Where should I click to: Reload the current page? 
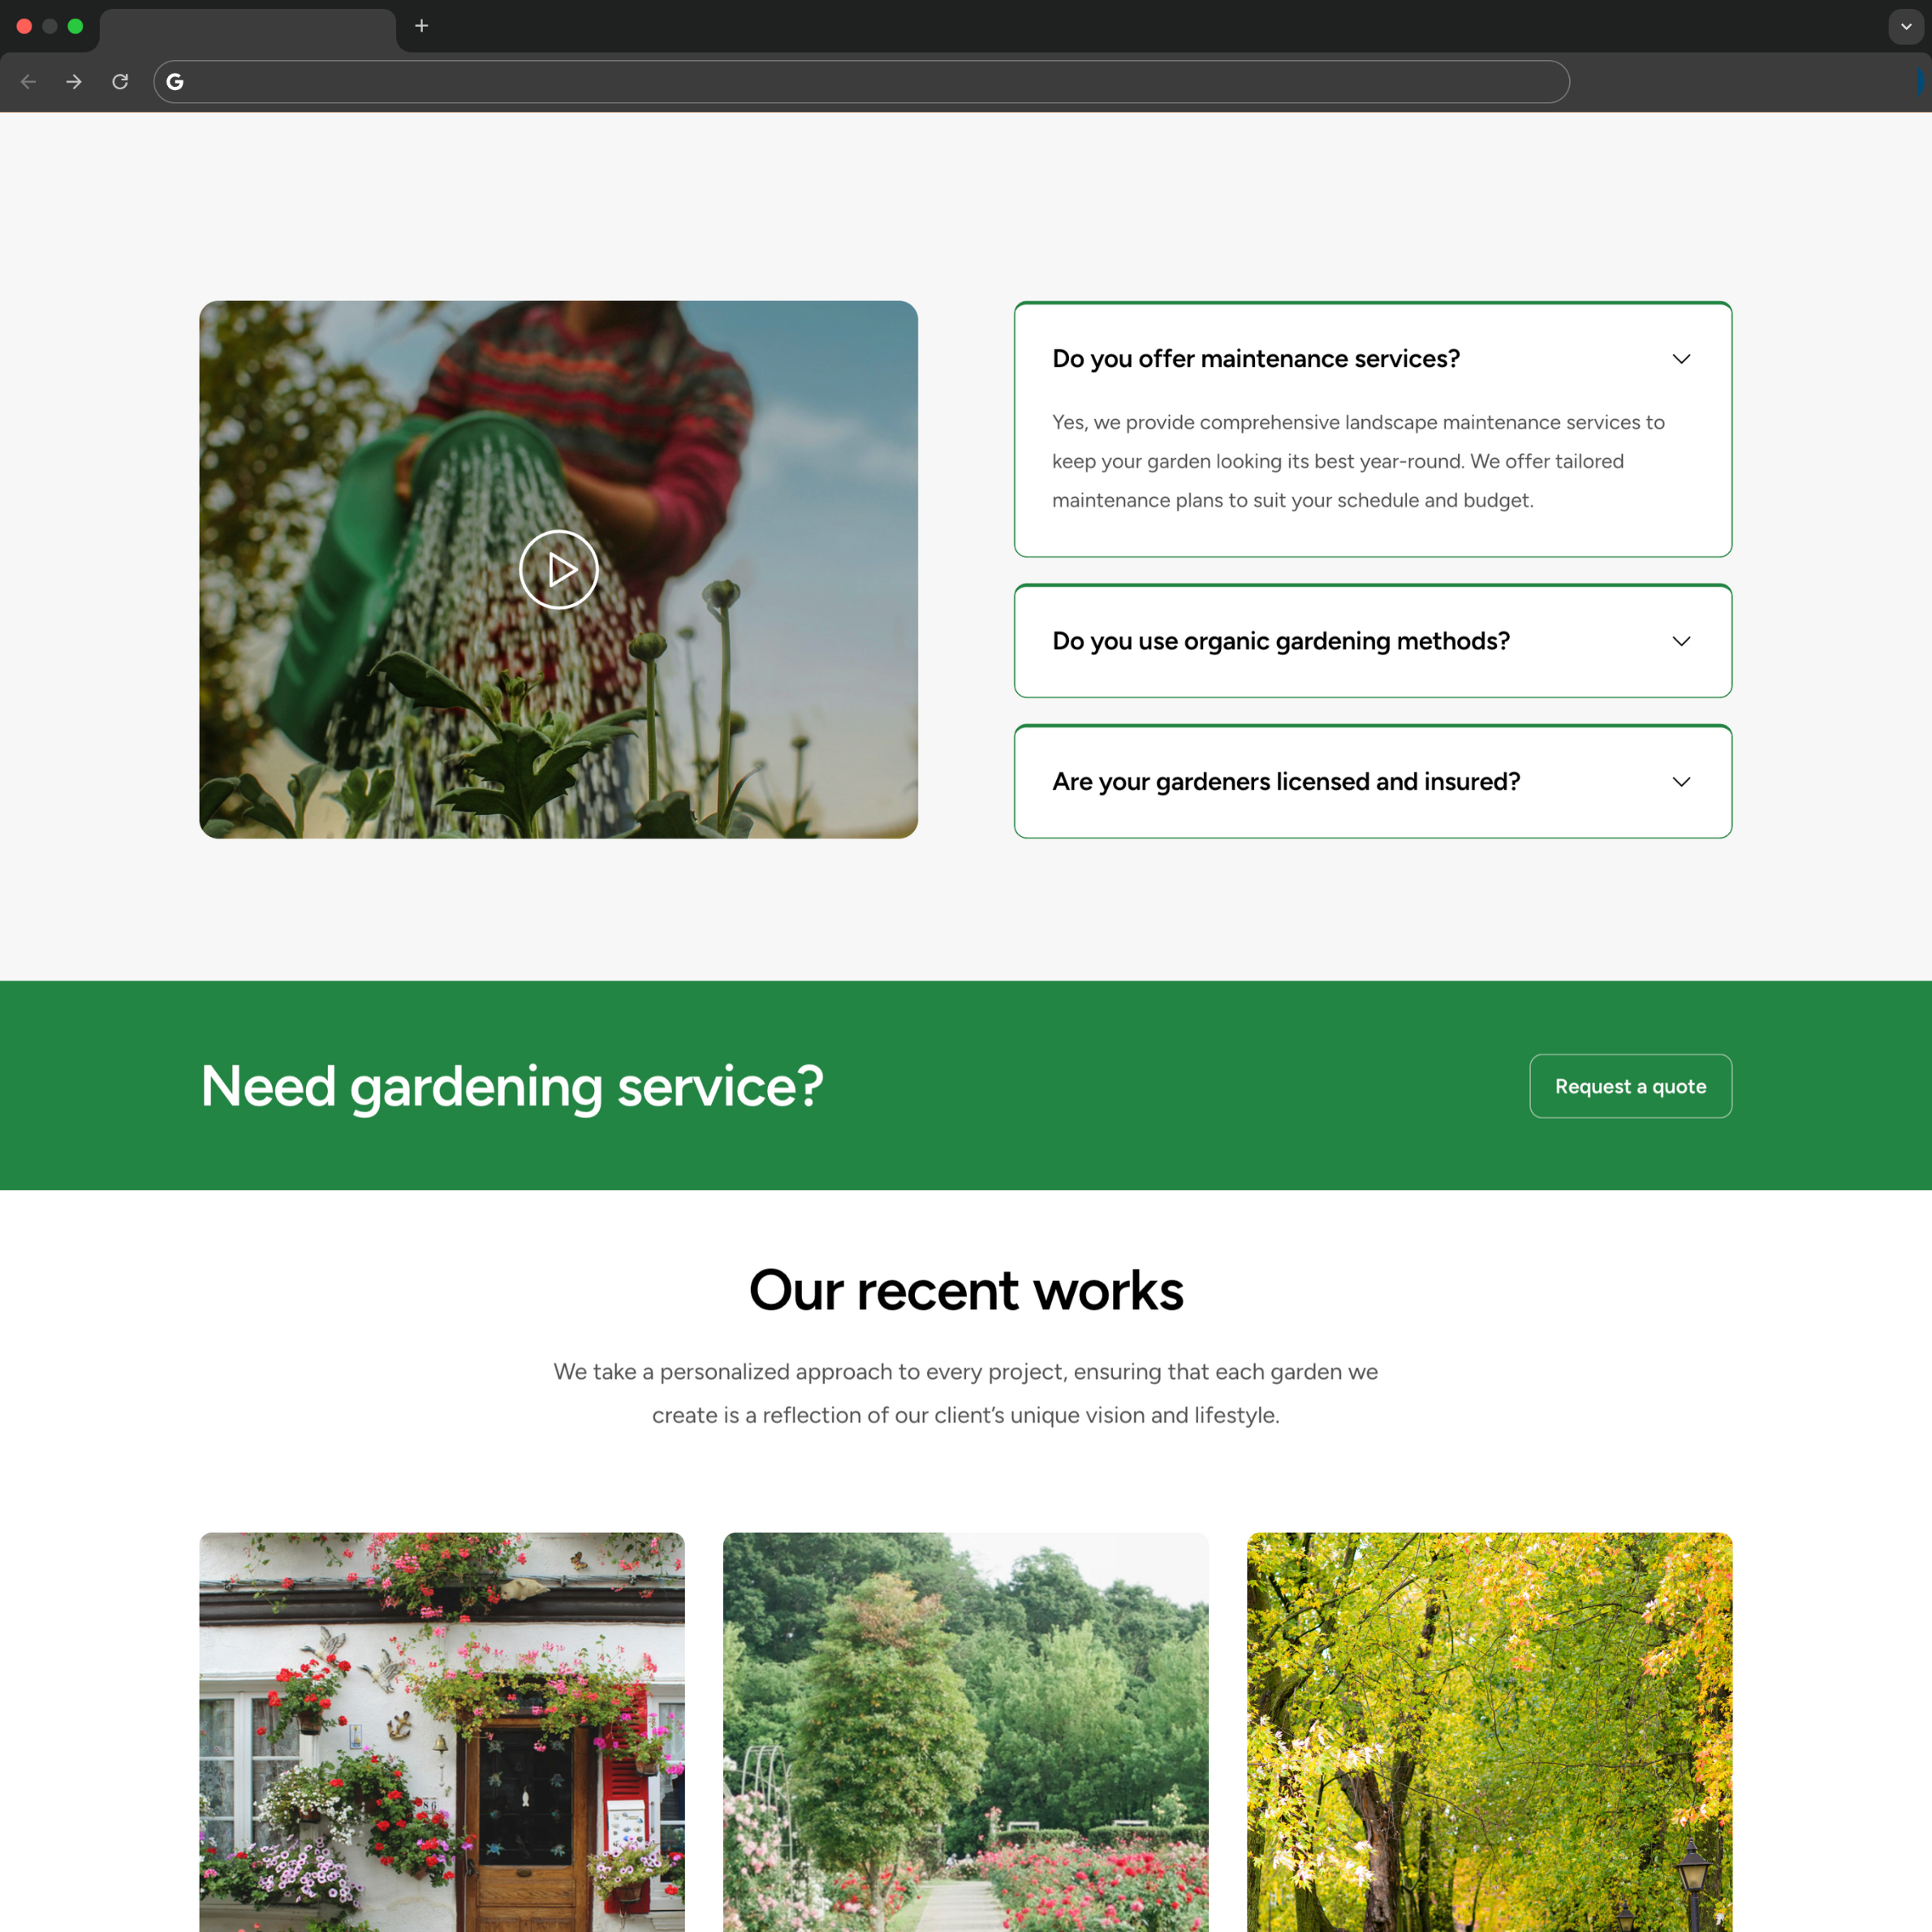(x=120, y=81)
